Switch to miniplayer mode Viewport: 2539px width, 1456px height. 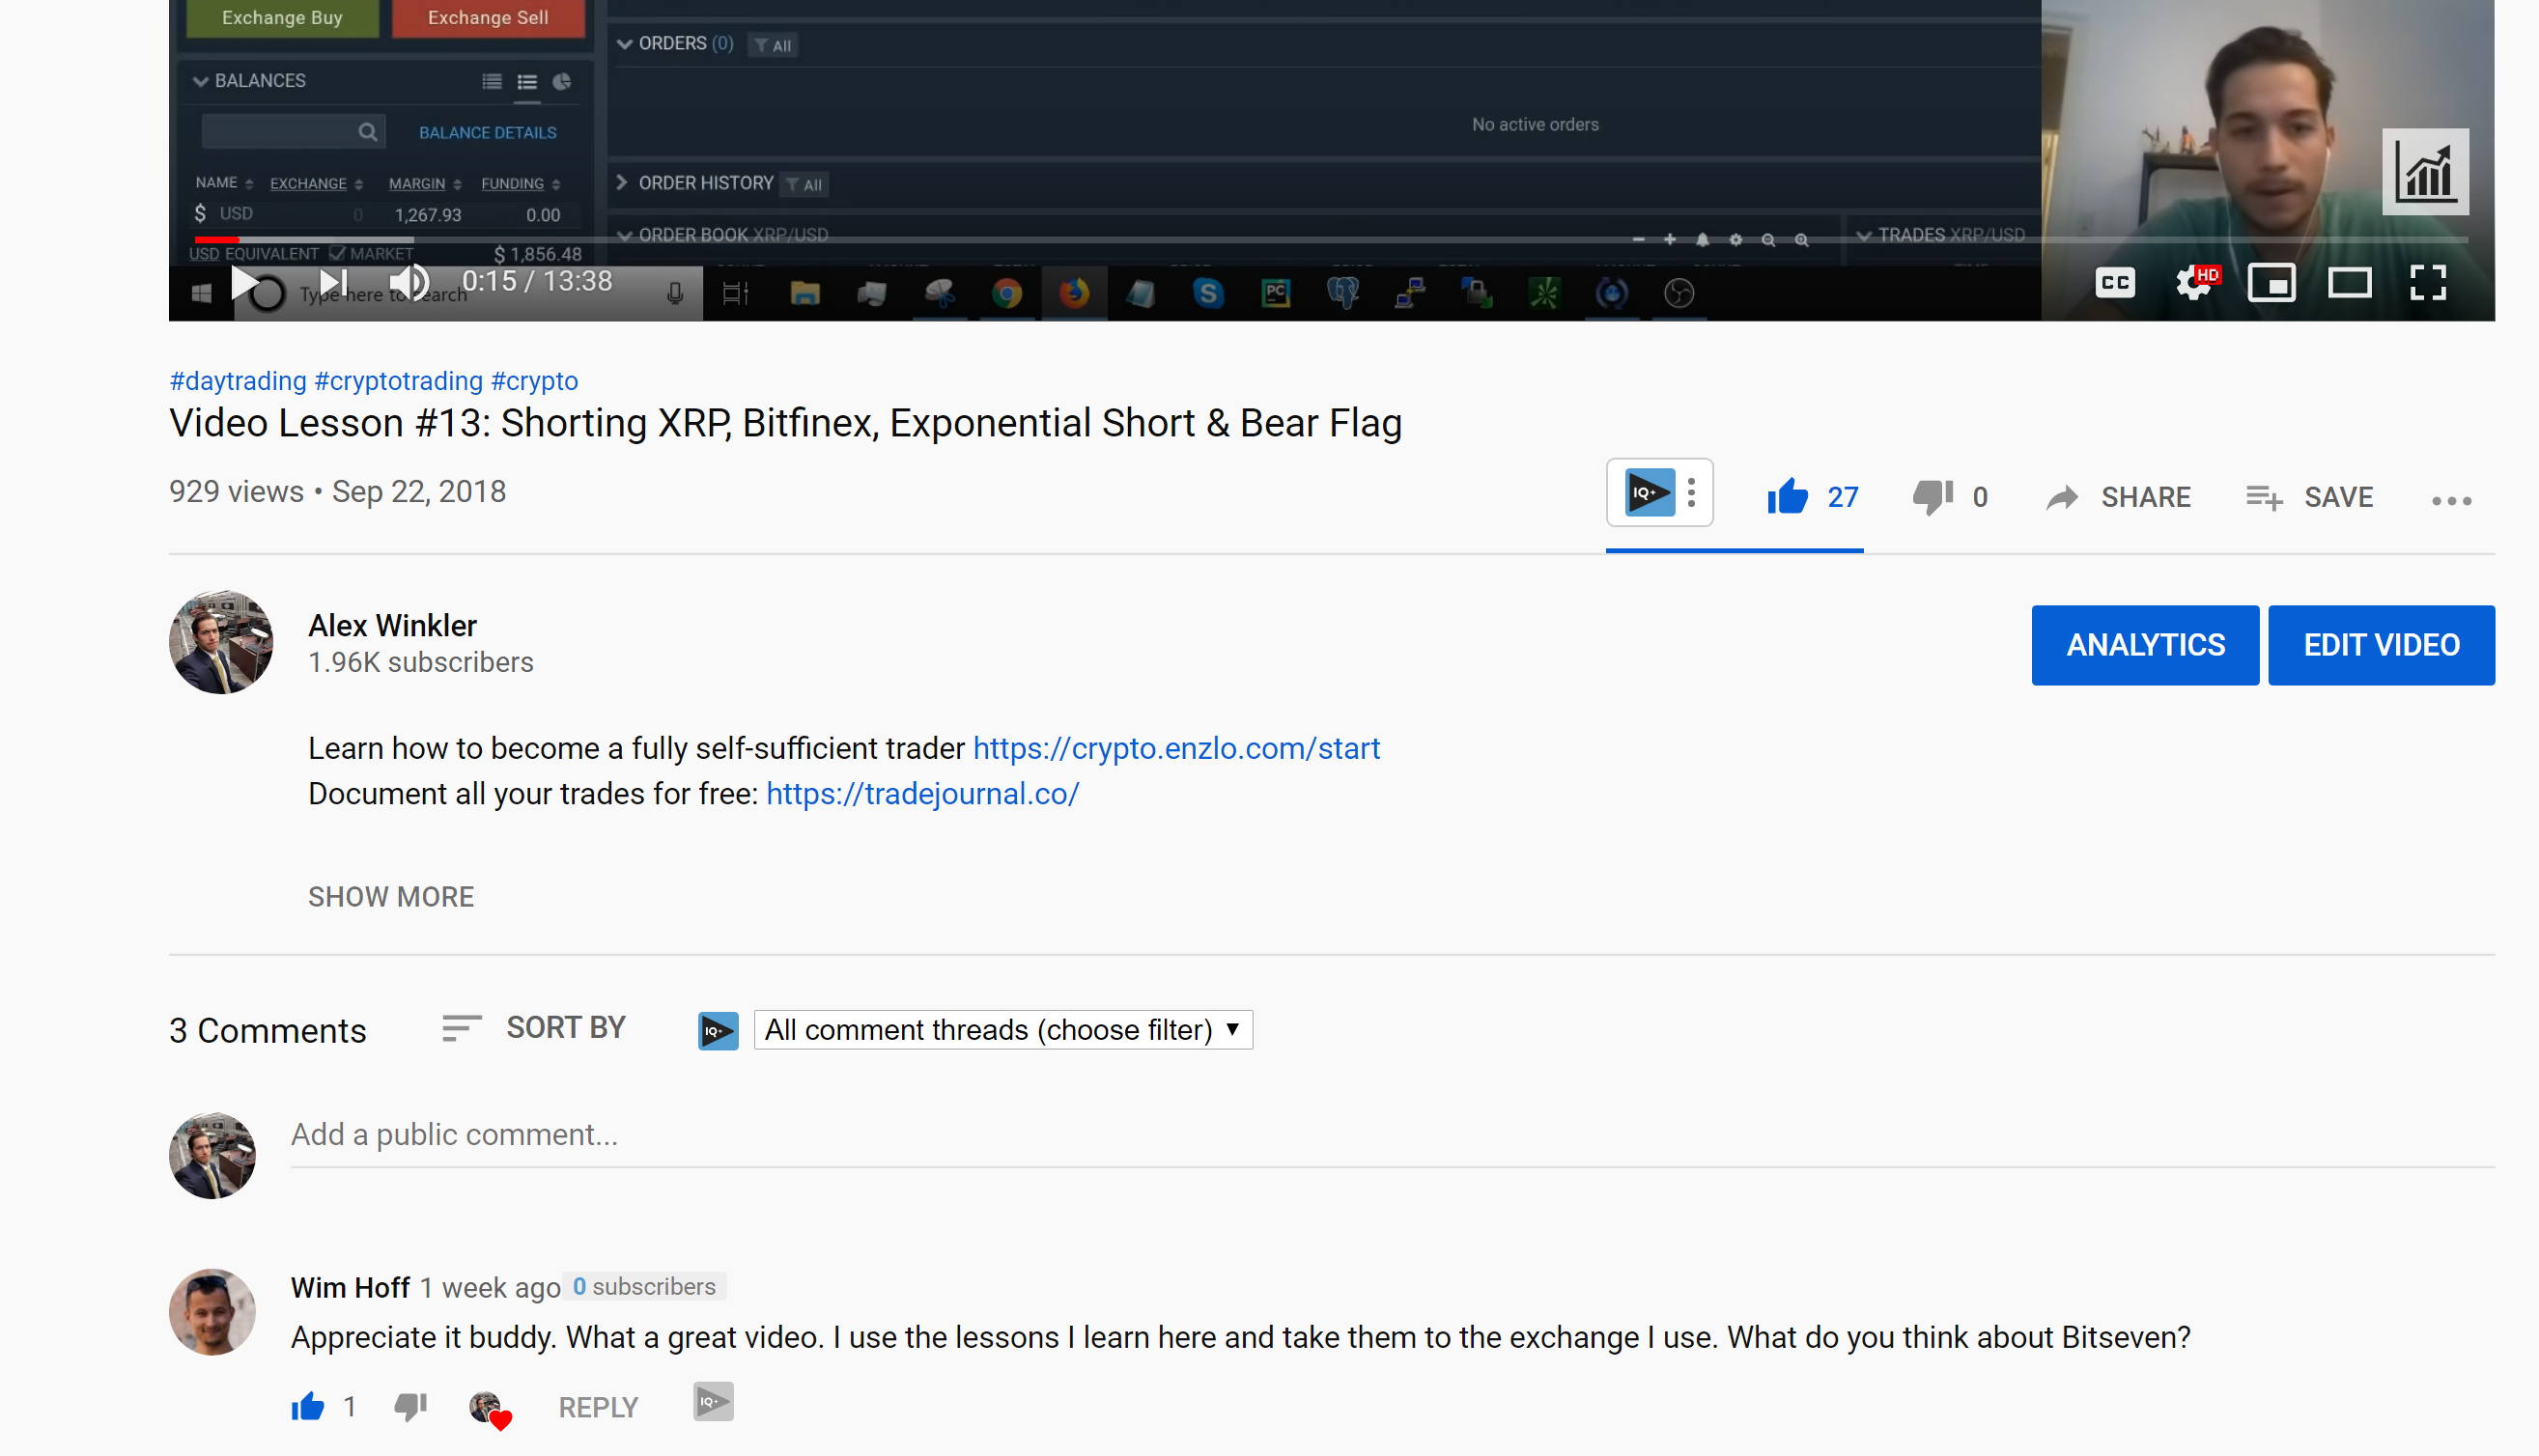pyautogui.click(x=2271, y=282)
